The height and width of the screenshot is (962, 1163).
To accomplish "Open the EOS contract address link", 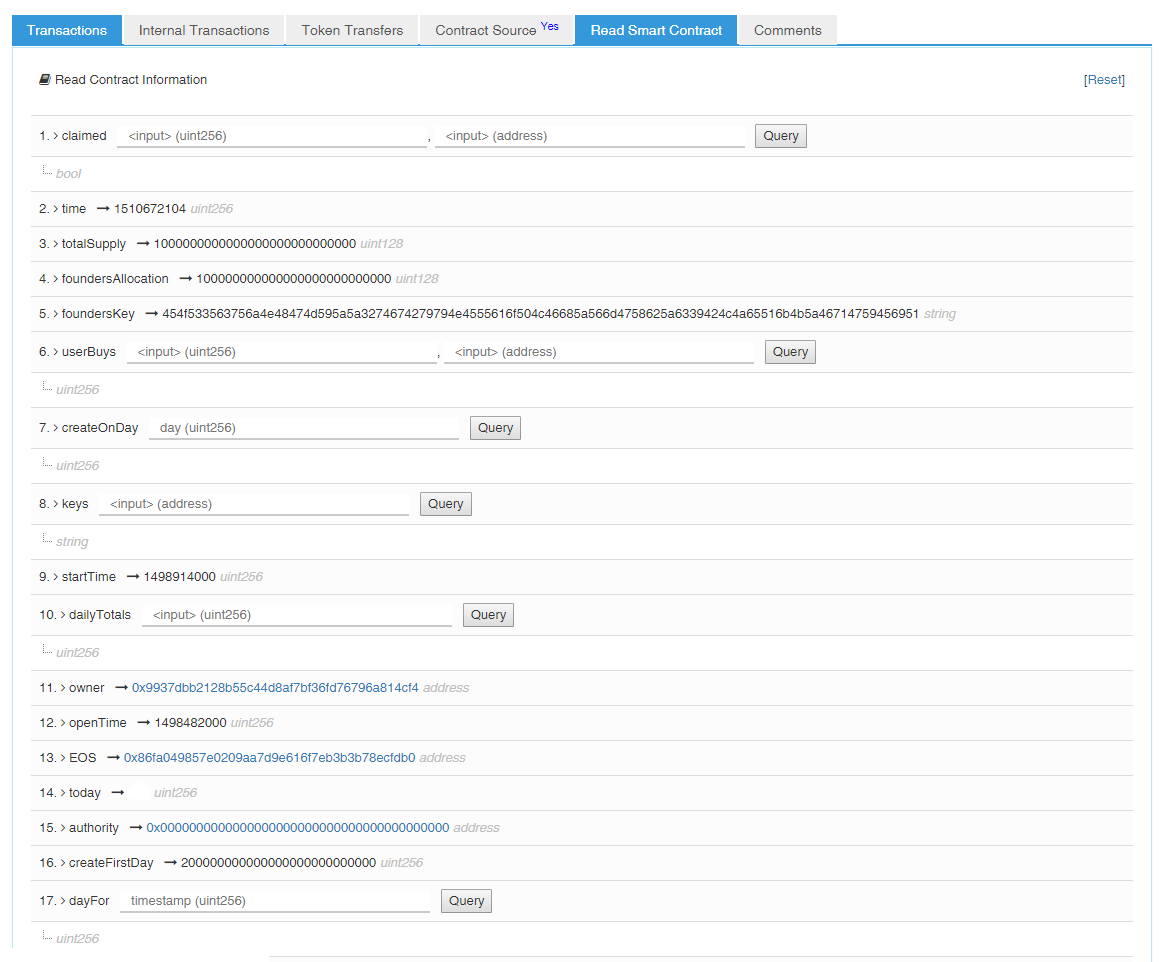I will tap(269, 757).
